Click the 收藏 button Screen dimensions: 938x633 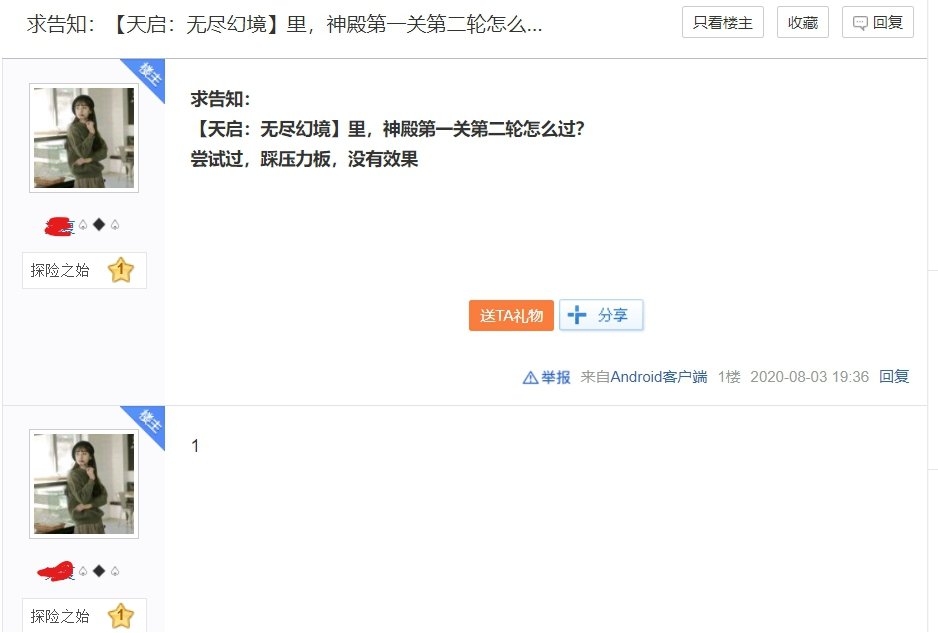click(803, 23)
